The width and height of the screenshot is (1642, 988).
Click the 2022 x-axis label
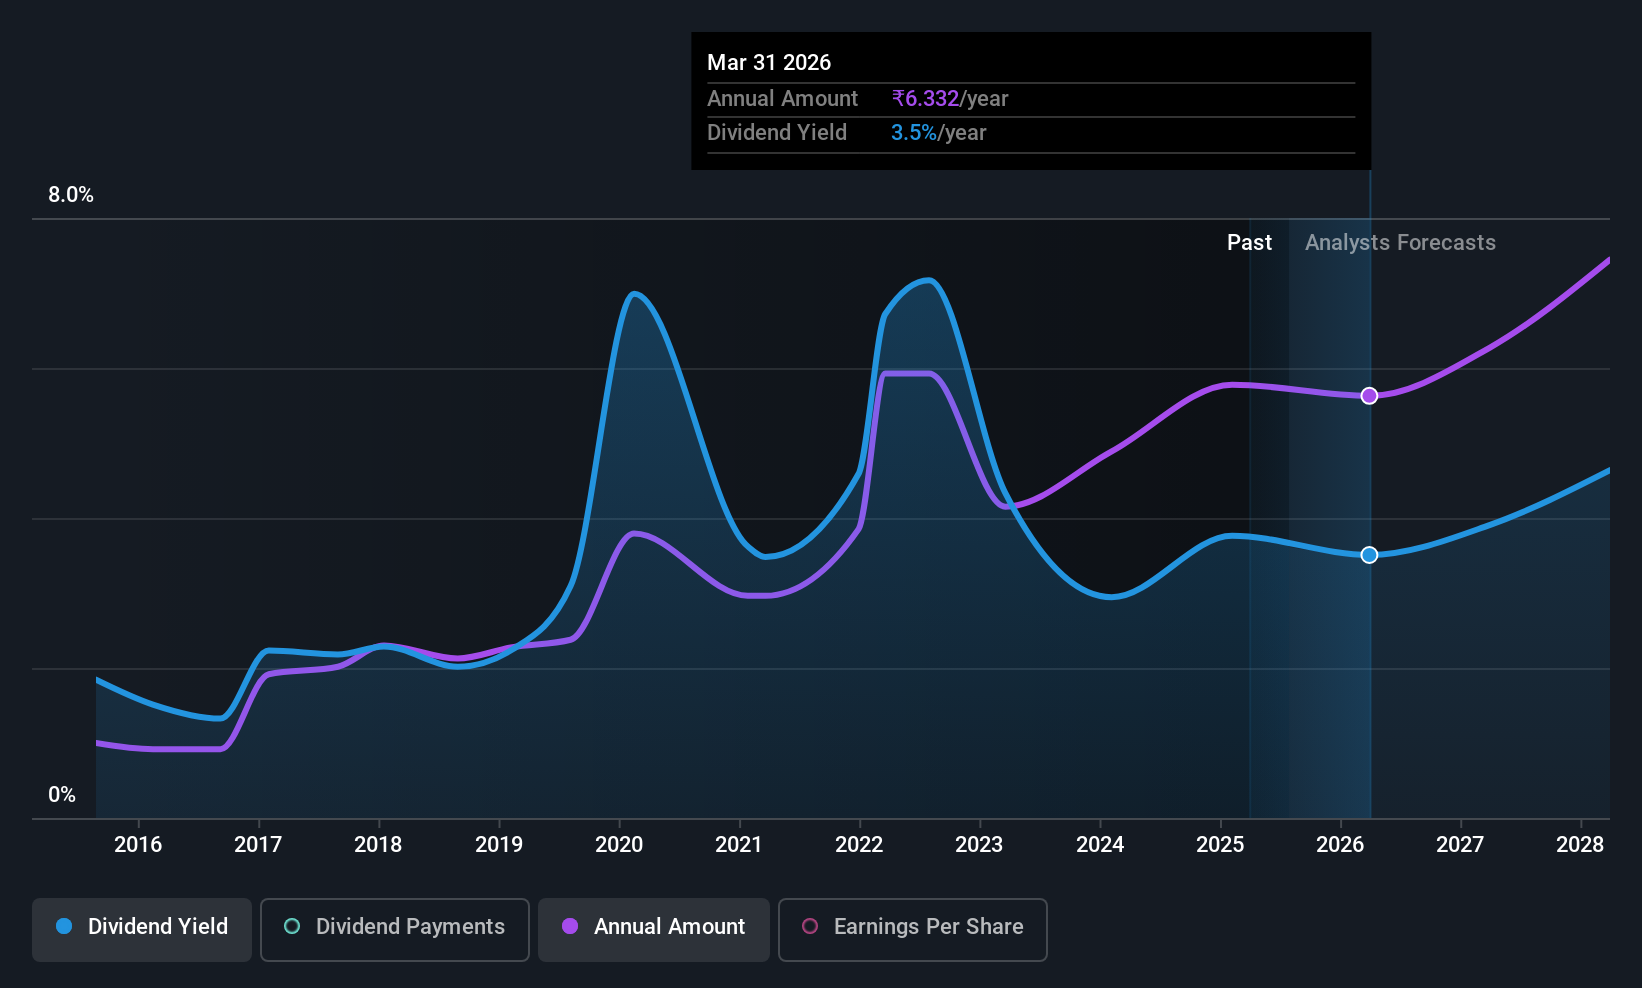pos(859,845)
